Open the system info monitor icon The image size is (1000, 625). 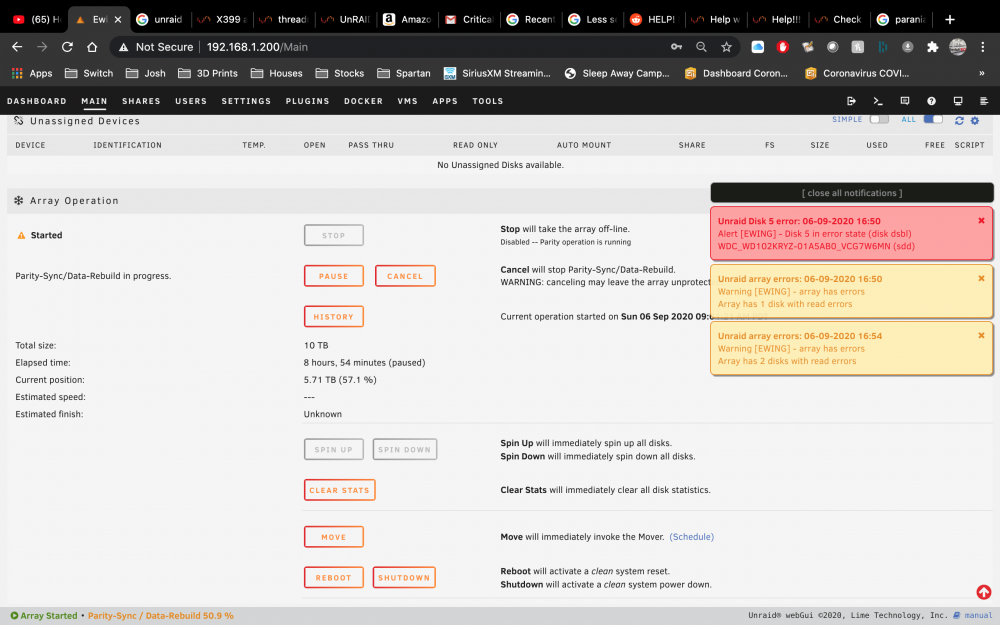958,101
